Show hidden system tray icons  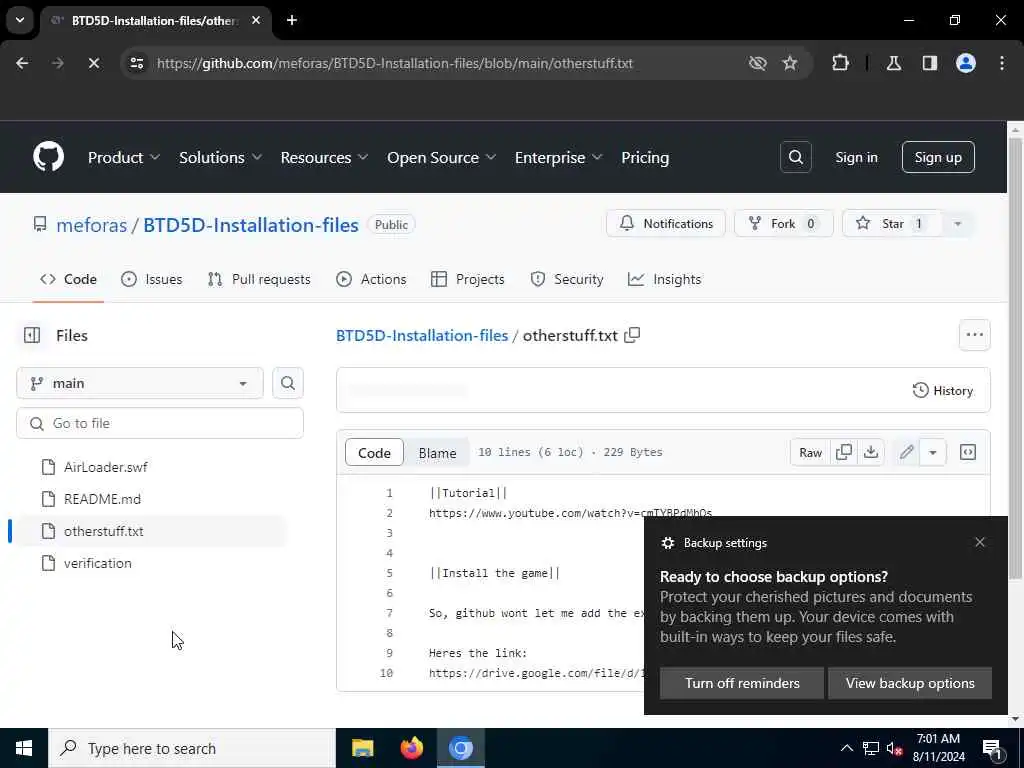tap(846, 748)
